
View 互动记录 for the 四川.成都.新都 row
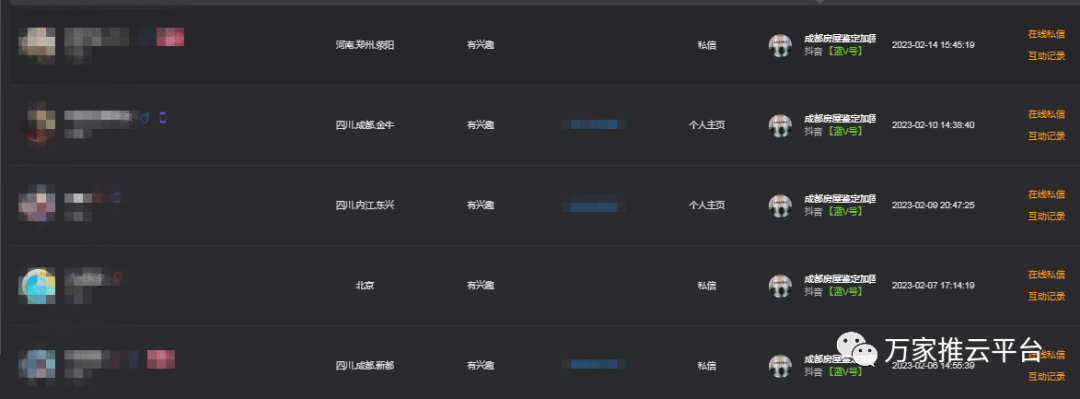tap(1046, 376)
